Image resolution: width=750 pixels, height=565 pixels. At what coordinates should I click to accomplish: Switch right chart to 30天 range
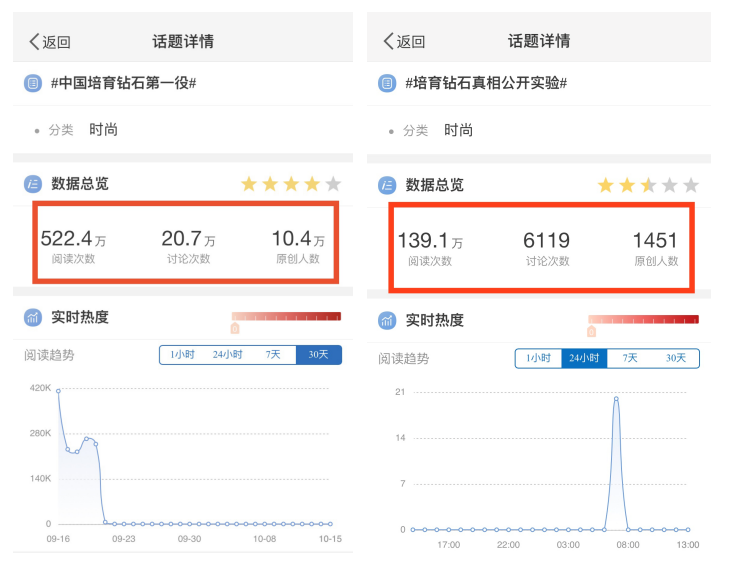tap(676, 359)
